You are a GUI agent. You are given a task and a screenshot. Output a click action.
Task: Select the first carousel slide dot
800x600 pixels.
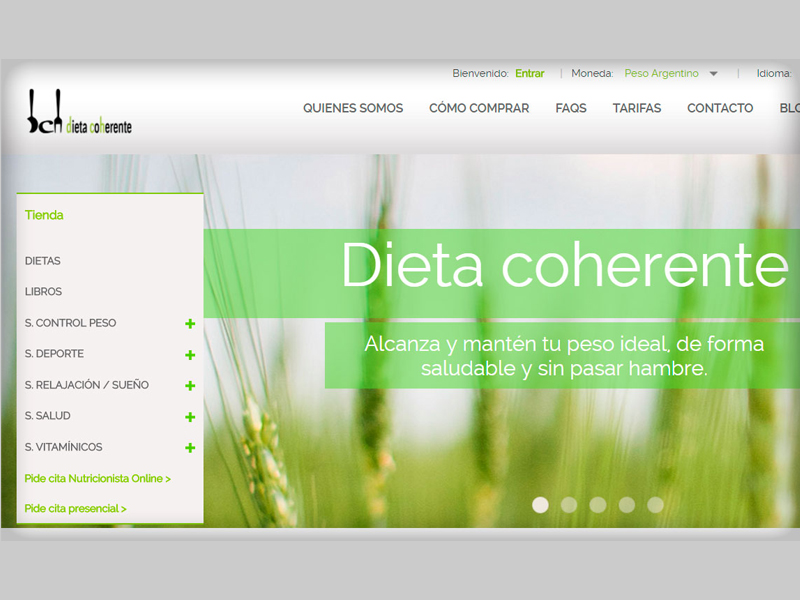point(540,505)
